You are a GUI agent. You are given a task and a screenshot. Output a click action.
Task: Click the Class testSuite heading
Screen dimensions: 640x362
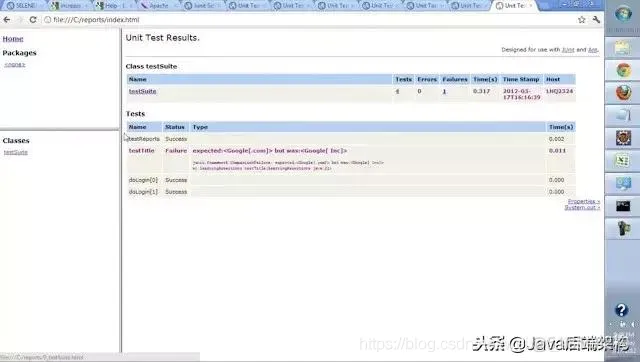coord(151,66)
